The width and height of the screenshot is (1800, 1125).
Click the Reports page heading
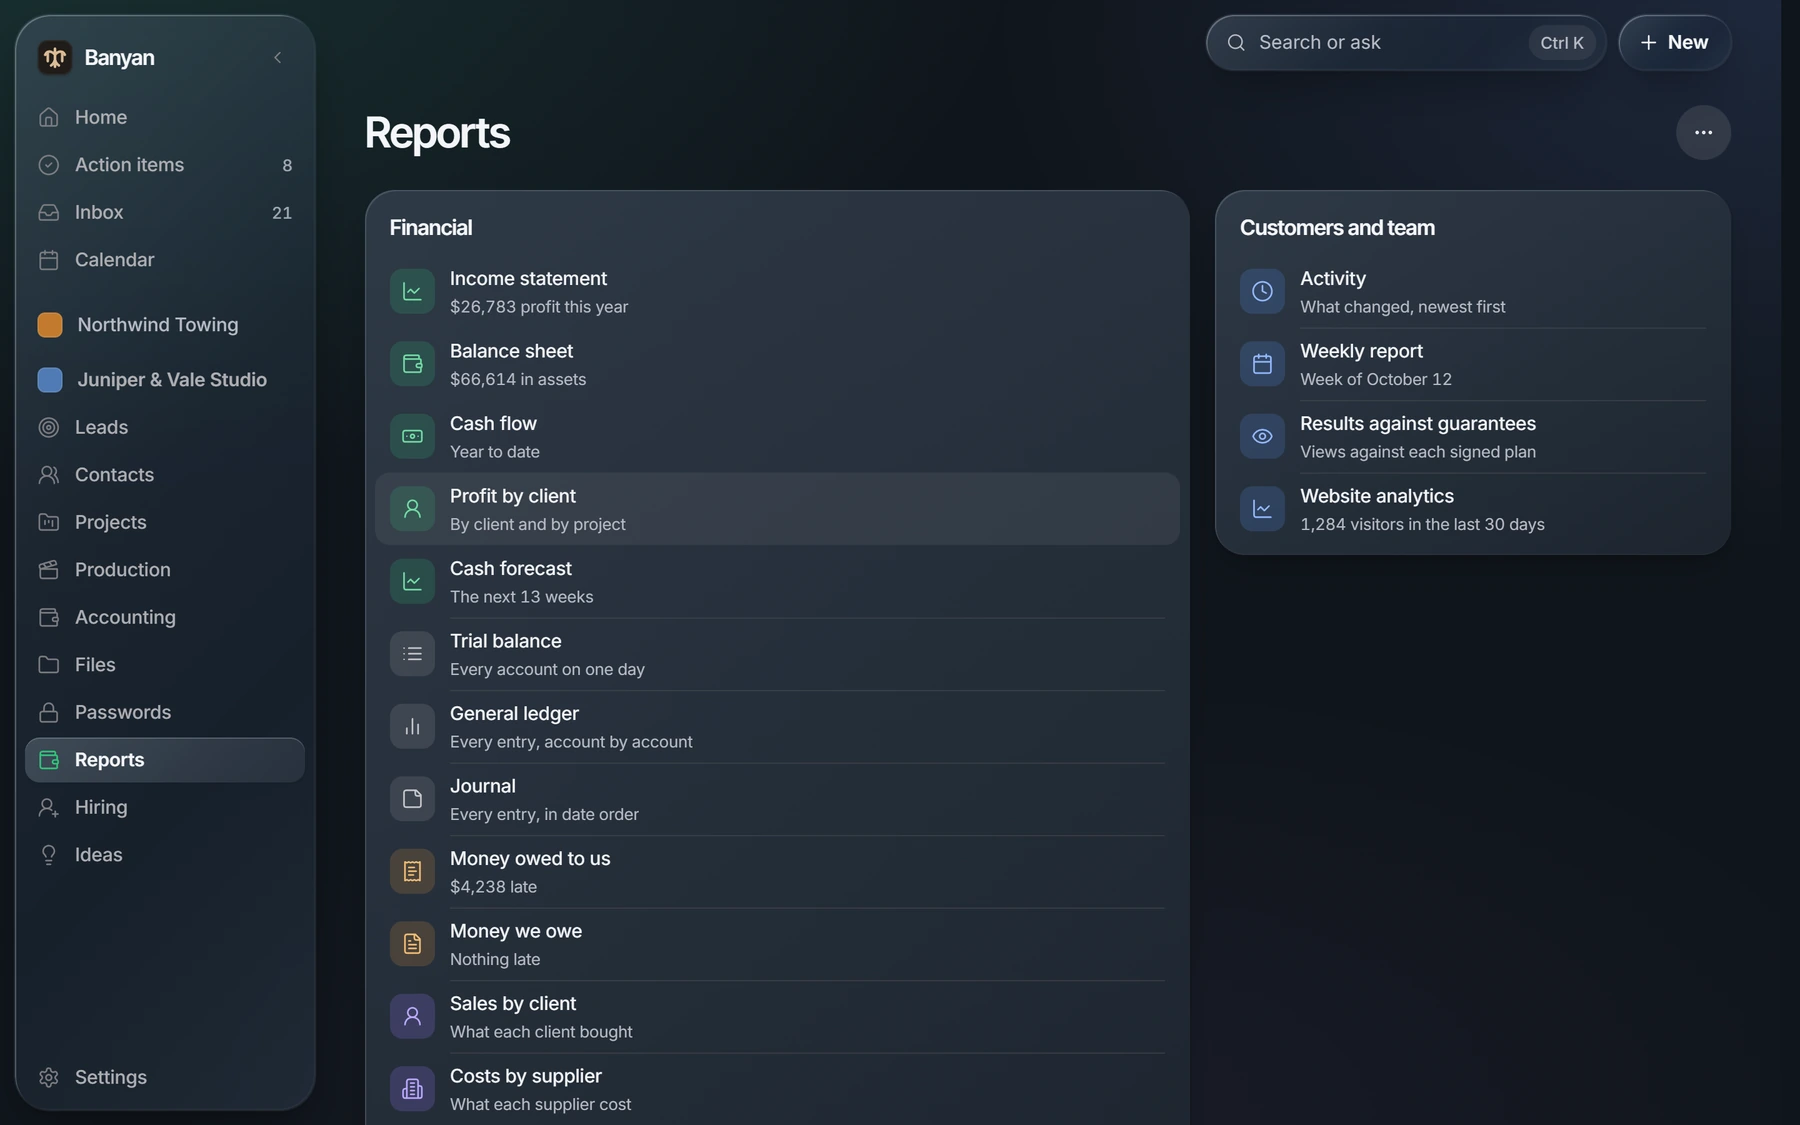(437, 133)
